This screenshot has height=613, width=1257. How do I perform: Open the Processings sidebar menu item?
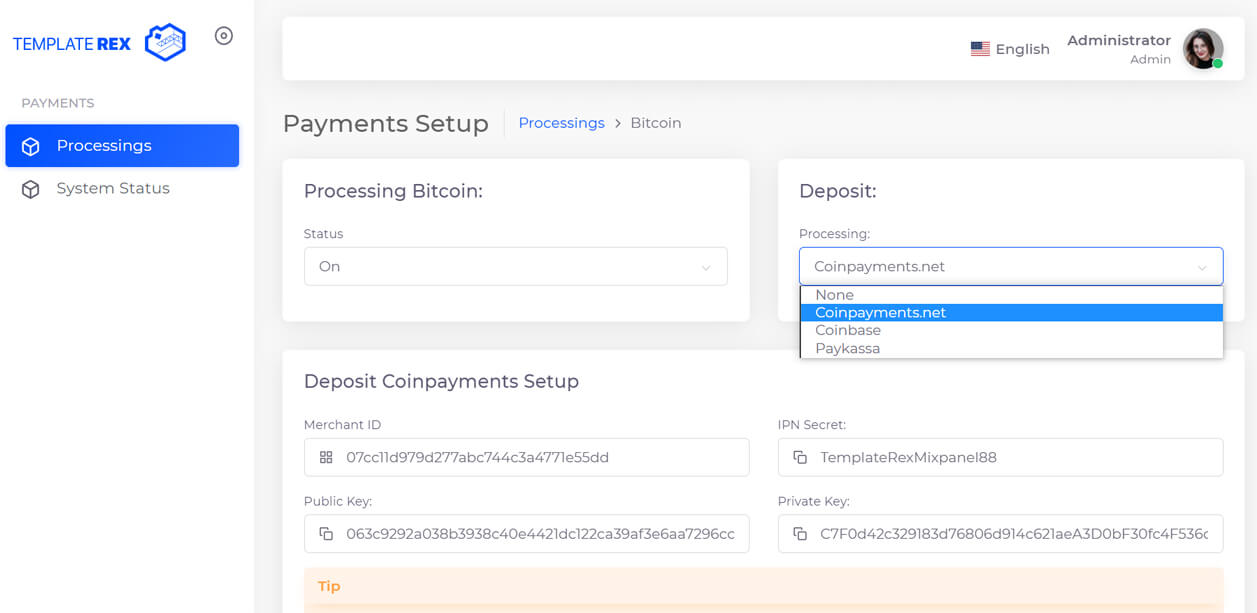(x=122, y=146)
